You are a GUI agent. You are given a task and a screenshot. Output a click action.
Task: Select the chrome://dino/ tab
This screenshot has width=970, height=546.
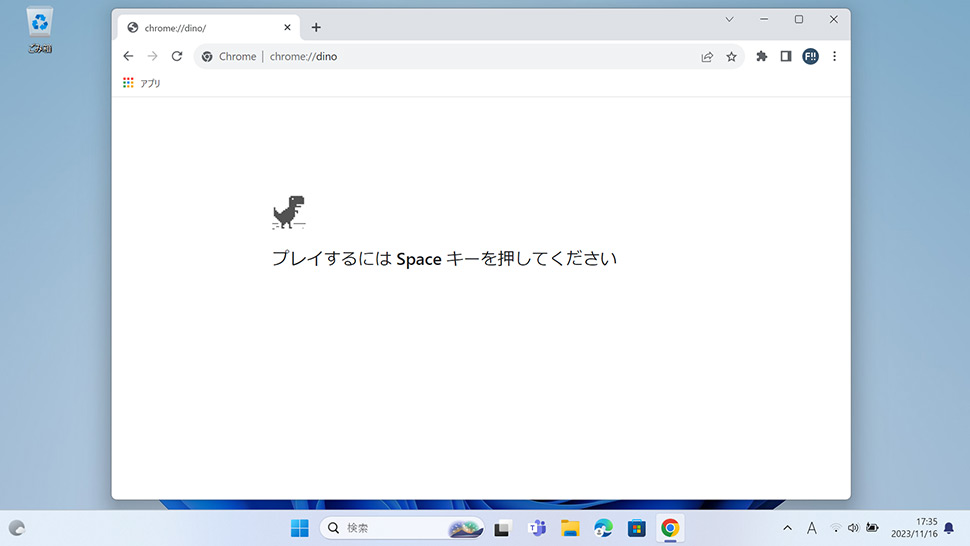tap(208, 28)
